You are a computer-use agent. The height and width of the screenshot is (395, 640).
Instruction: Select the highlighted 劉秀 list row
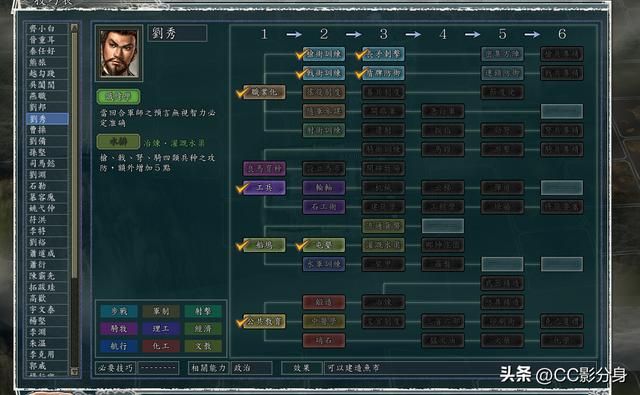pos(47,119)
